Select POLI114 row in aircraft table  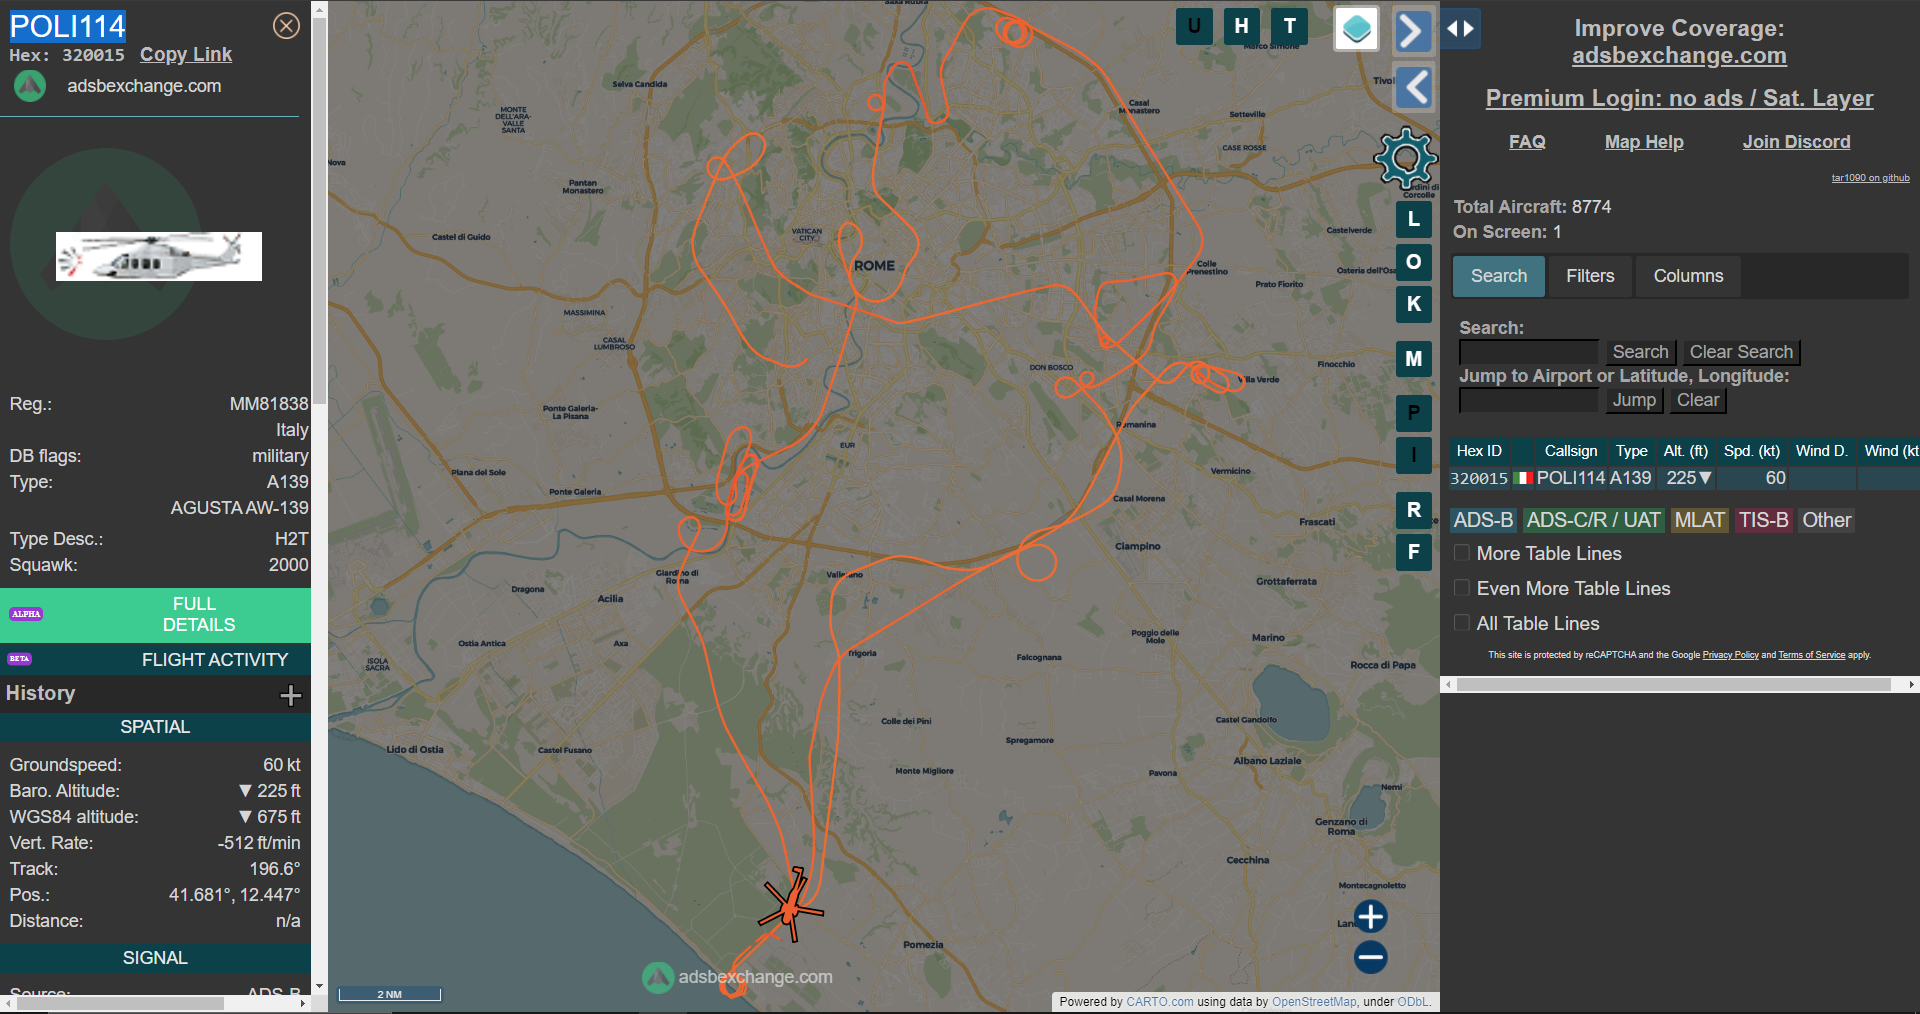(x=1684, y=478)
